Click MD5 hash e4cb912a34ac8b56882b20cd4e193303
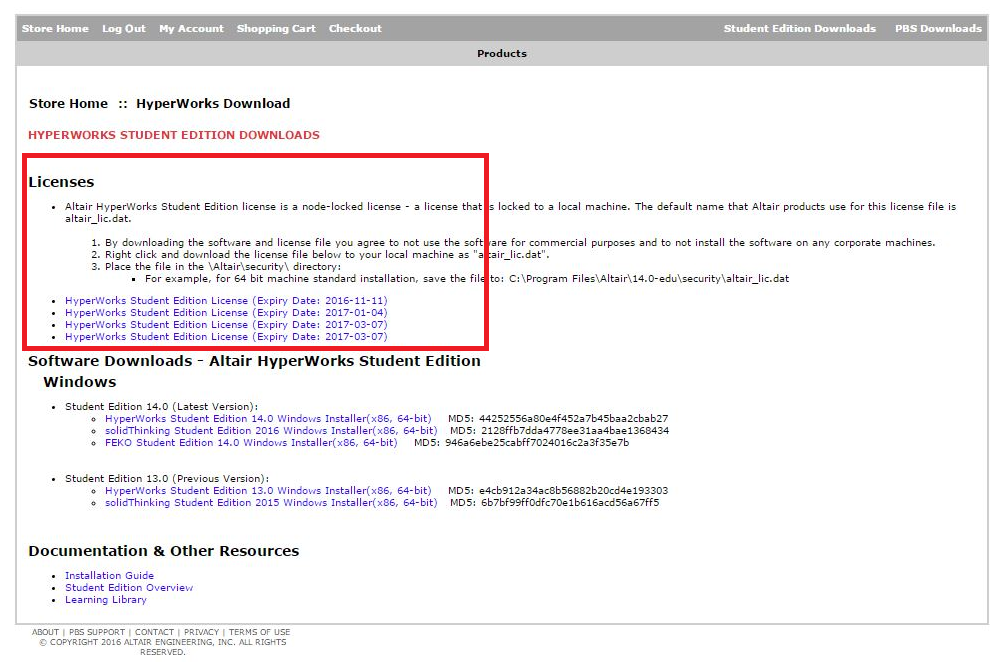 [x=574, y=490]
